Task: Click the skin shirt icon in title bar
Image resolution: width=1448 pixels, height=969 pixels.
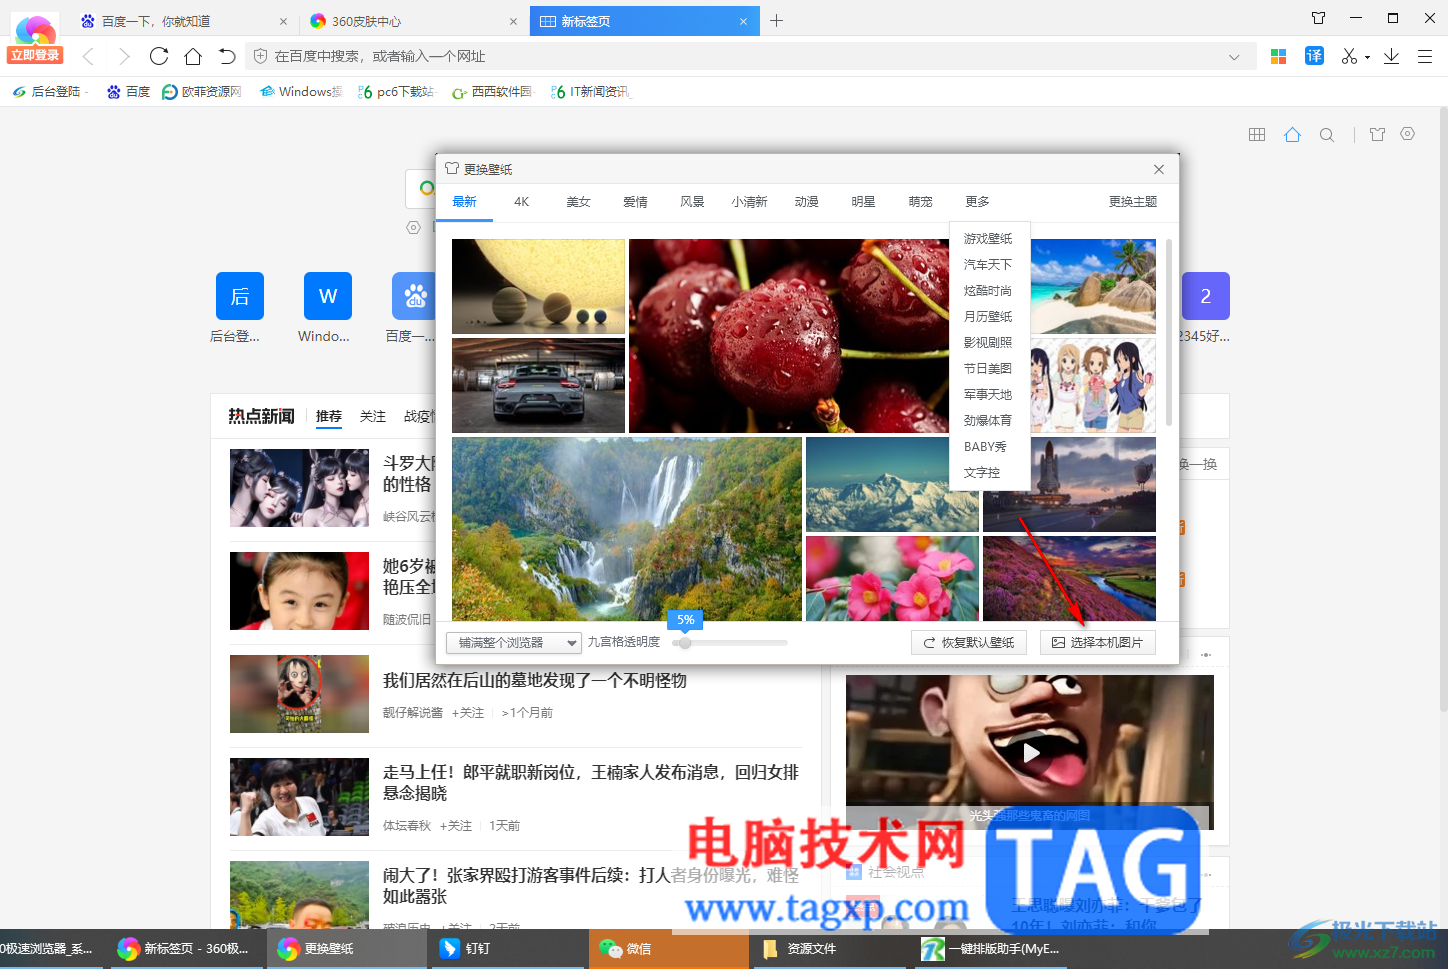Action: click(x=1319, y=18)
